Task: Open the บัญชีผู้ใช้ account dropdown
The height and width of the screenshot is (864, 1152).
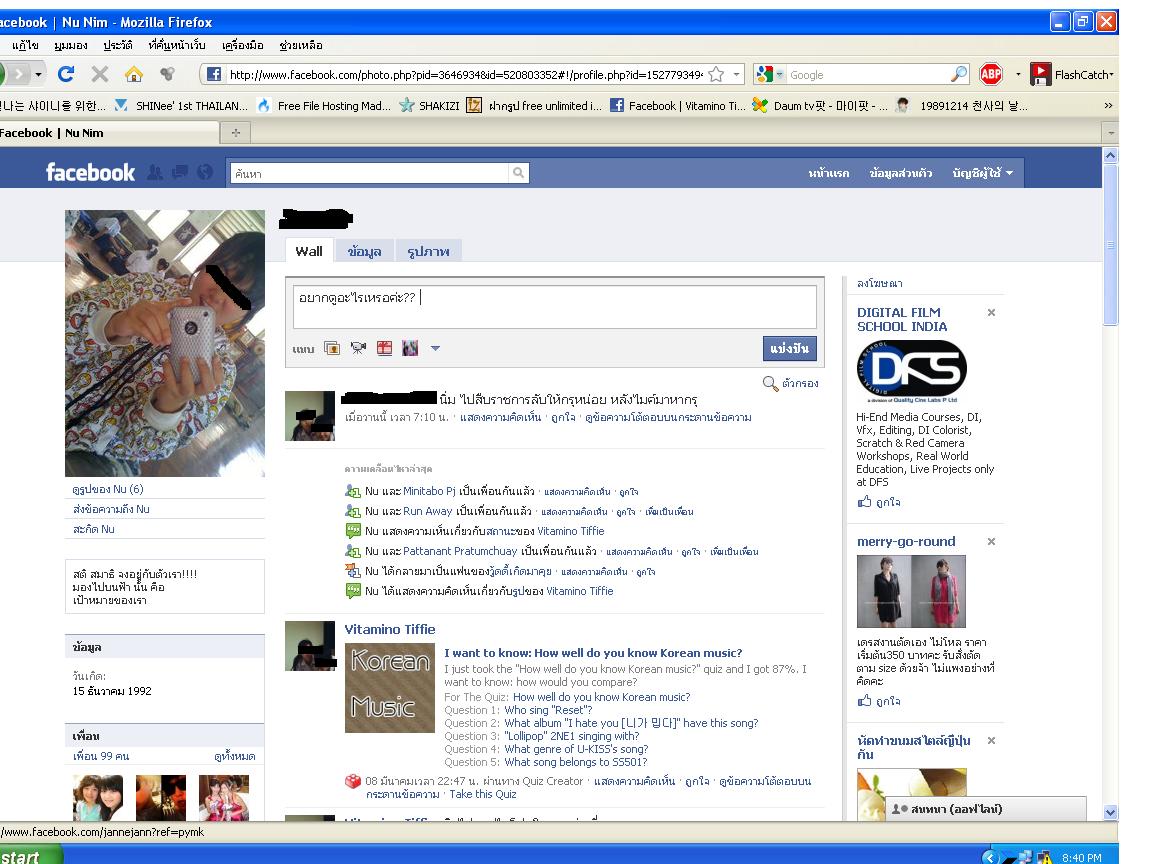Action: click(x=983, y=173)
